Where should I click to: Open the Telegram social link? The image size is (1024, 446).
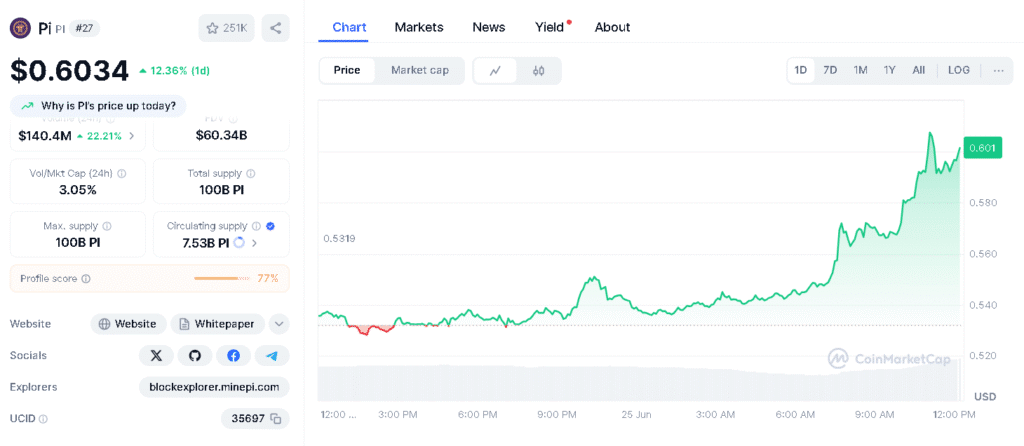click(272, 356)
